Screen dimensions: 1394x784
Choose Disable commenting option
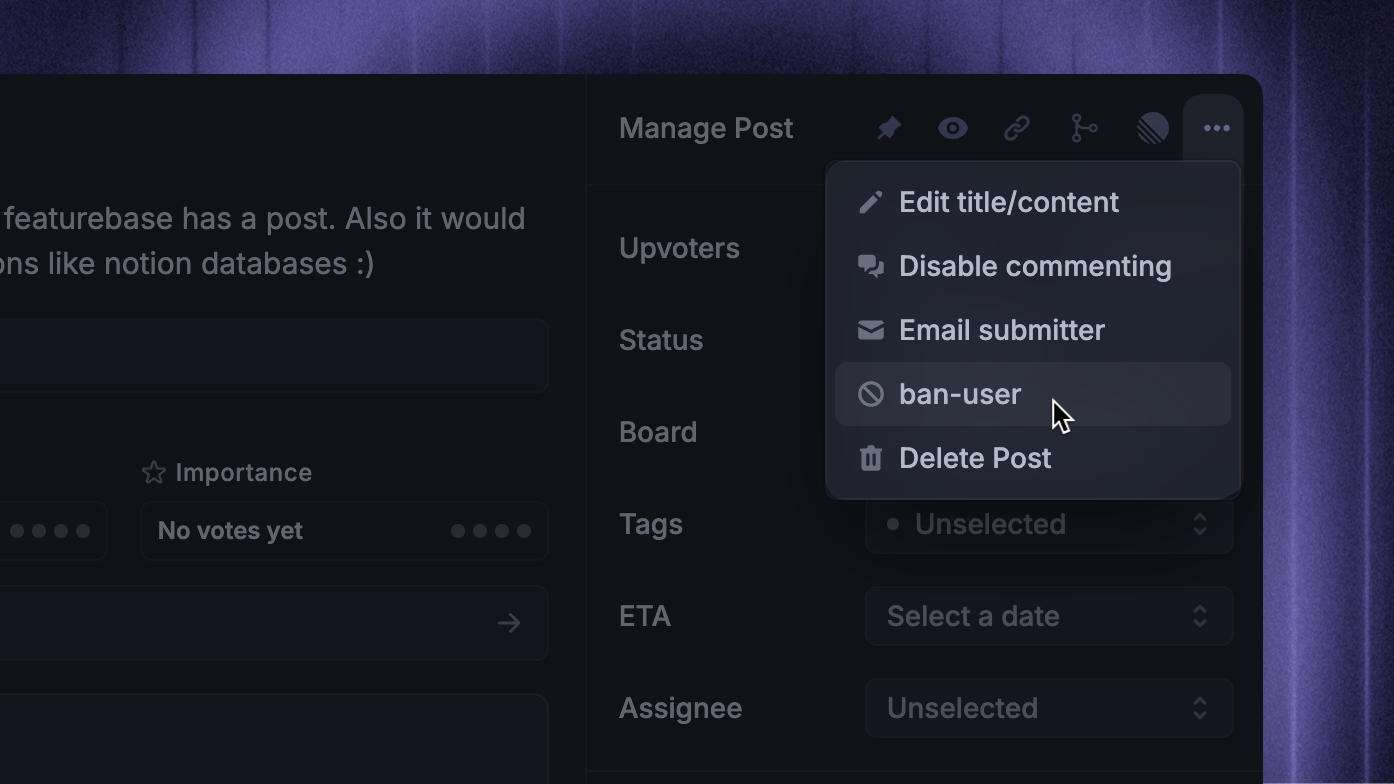click(1033, 266)
